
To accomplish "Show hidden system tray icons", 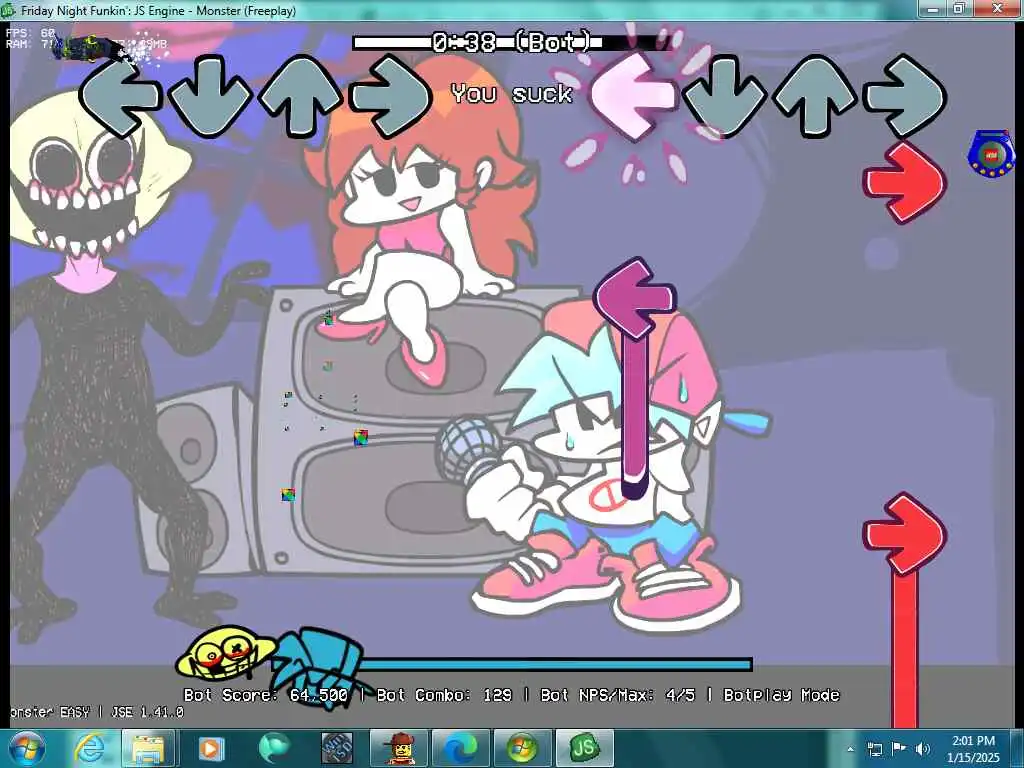I will coord(850,750).
